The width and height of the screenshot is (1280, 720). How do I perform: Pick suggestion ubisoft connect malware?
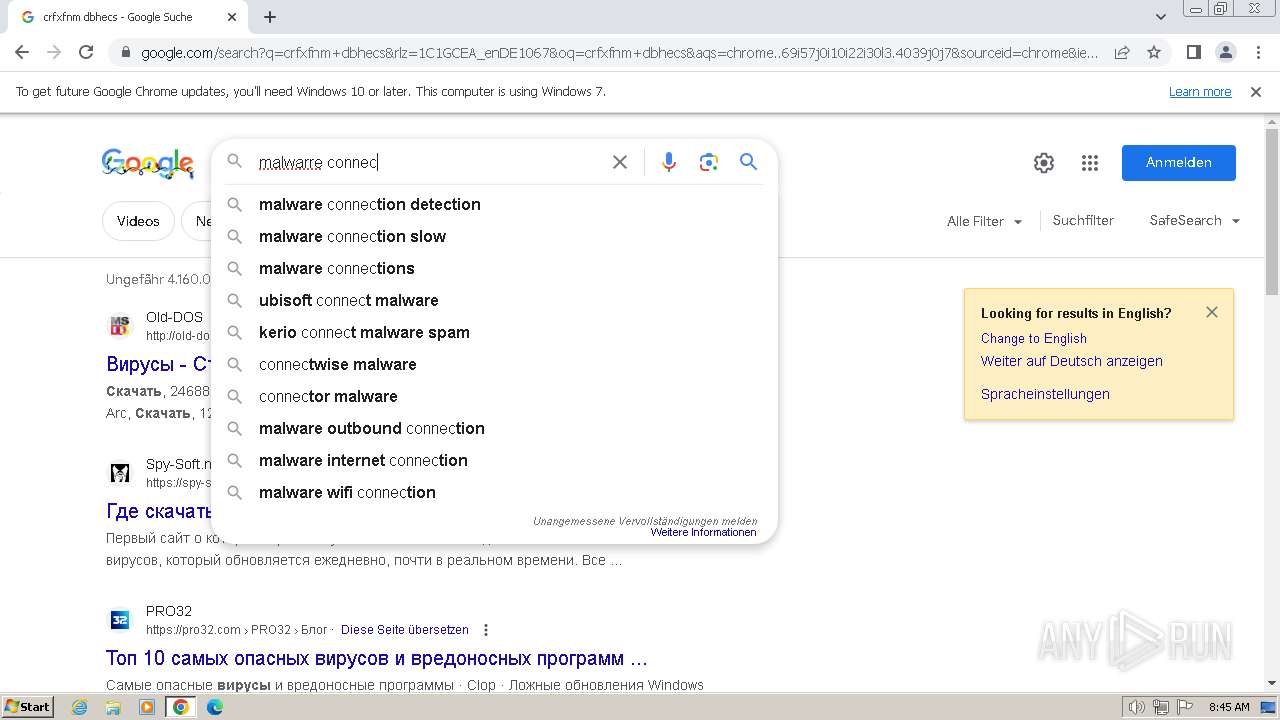point(495,300)
